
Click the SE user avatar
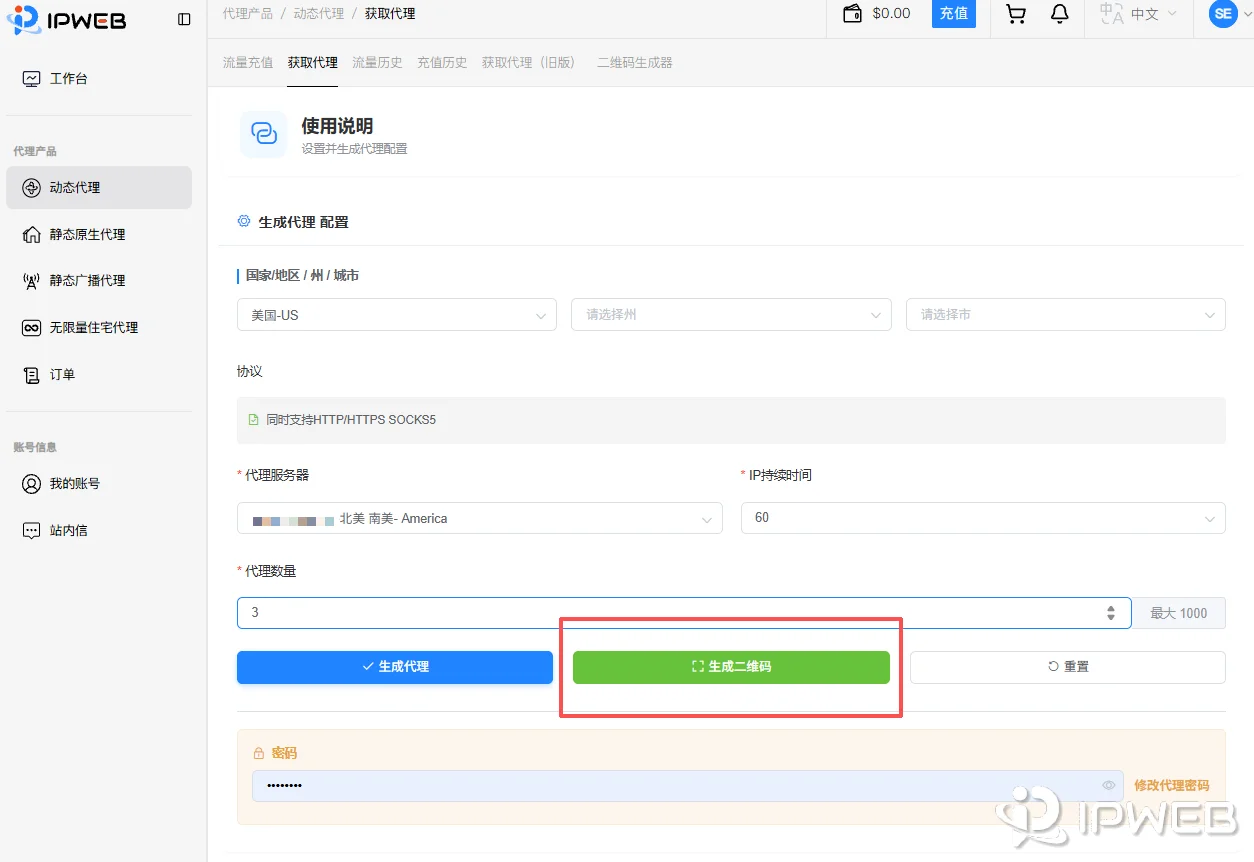1223,14
